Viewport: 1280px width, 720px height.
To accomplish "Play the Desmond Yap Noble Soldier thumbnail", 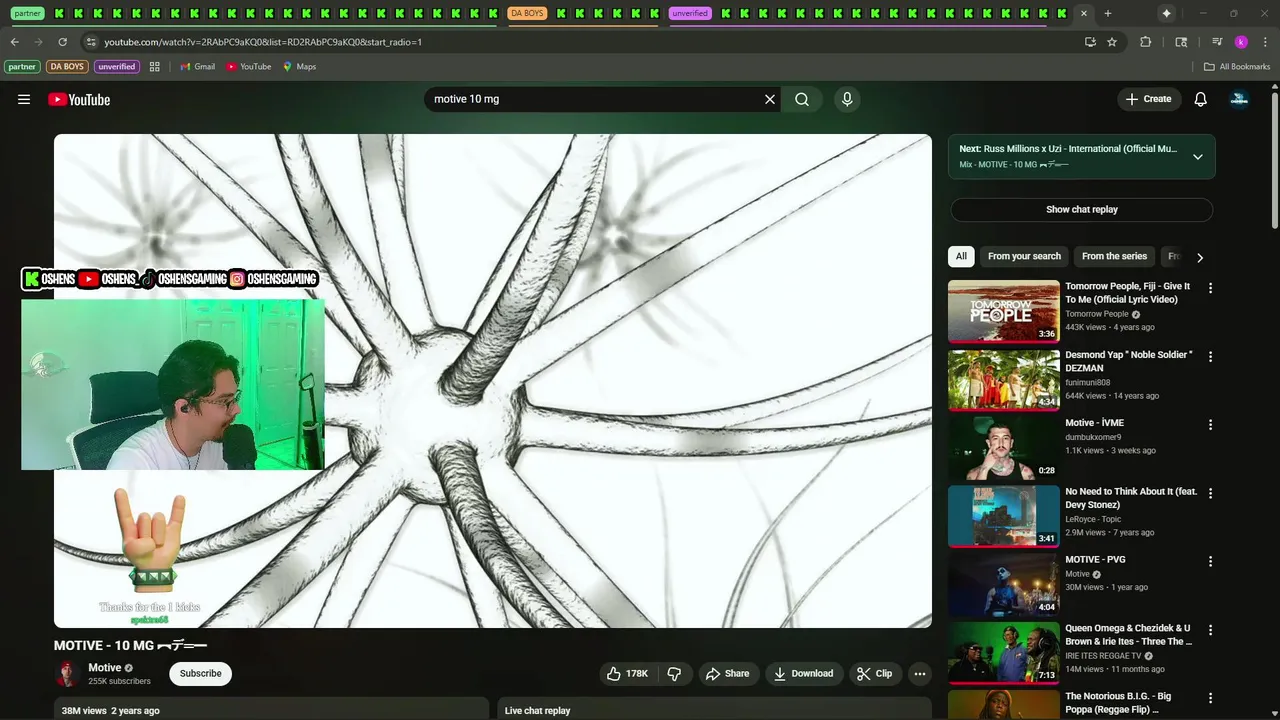I will coord(1004,379).
